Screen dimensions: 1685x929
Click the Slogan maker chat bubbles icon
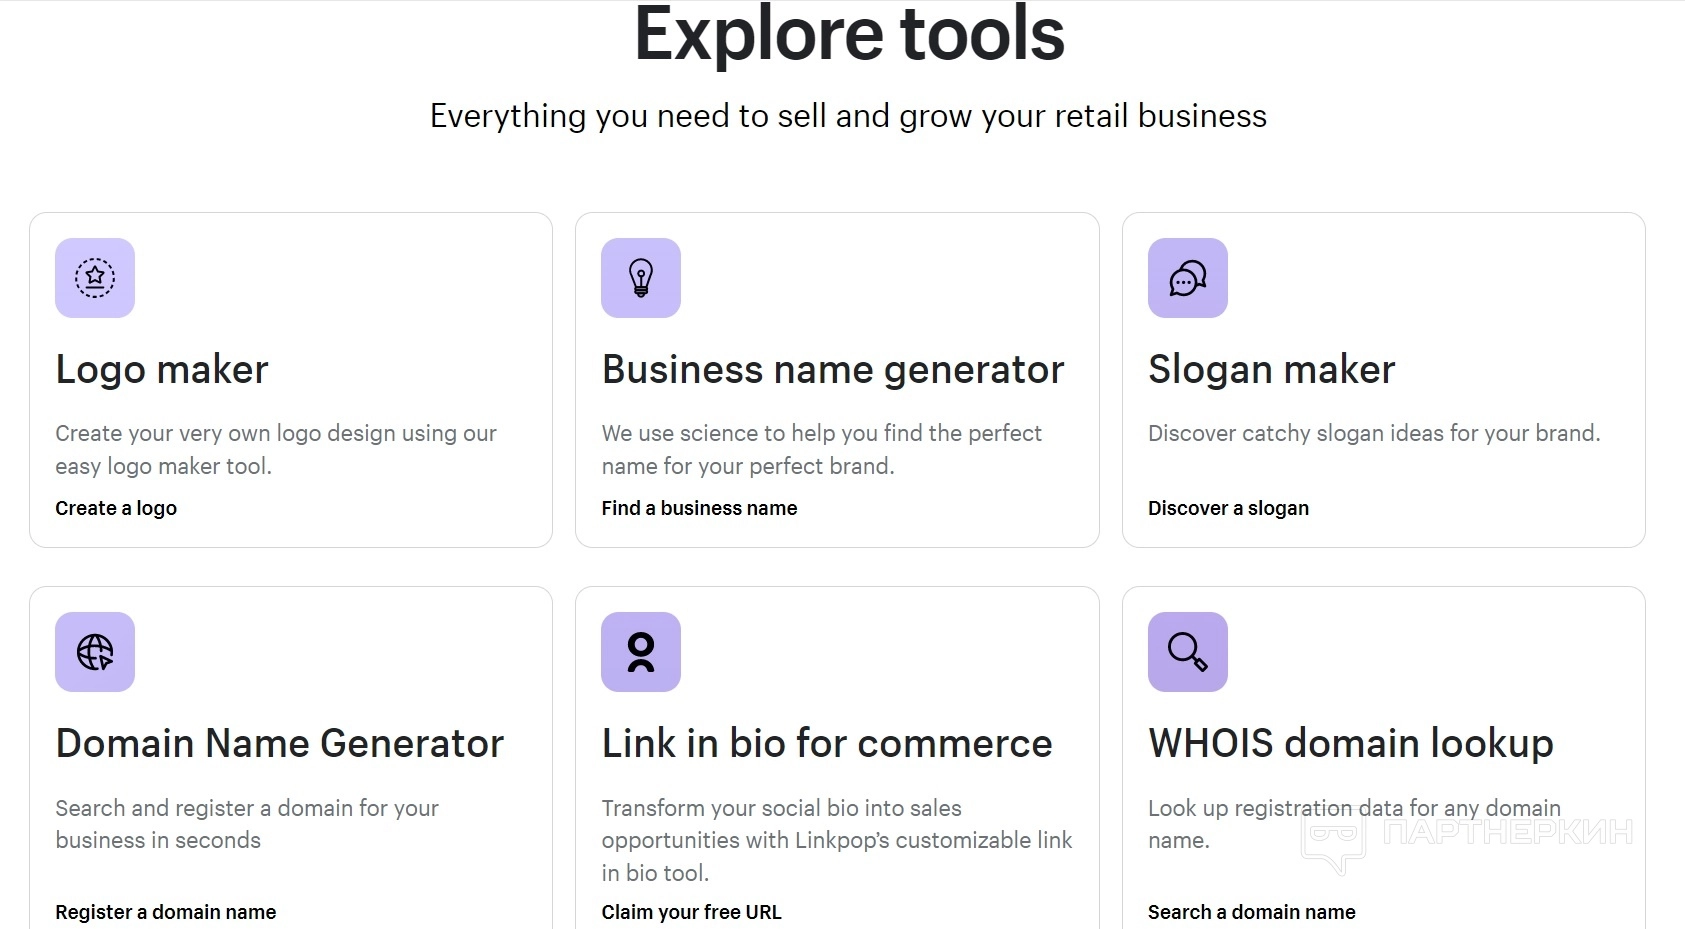pyautogui.click(x=1187, y=278)
